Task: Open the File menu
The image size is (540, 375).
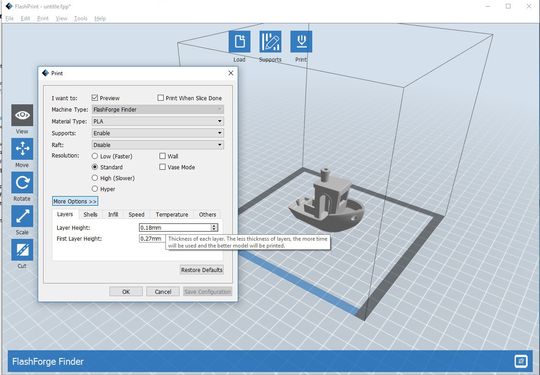Action: coord(10,18)
